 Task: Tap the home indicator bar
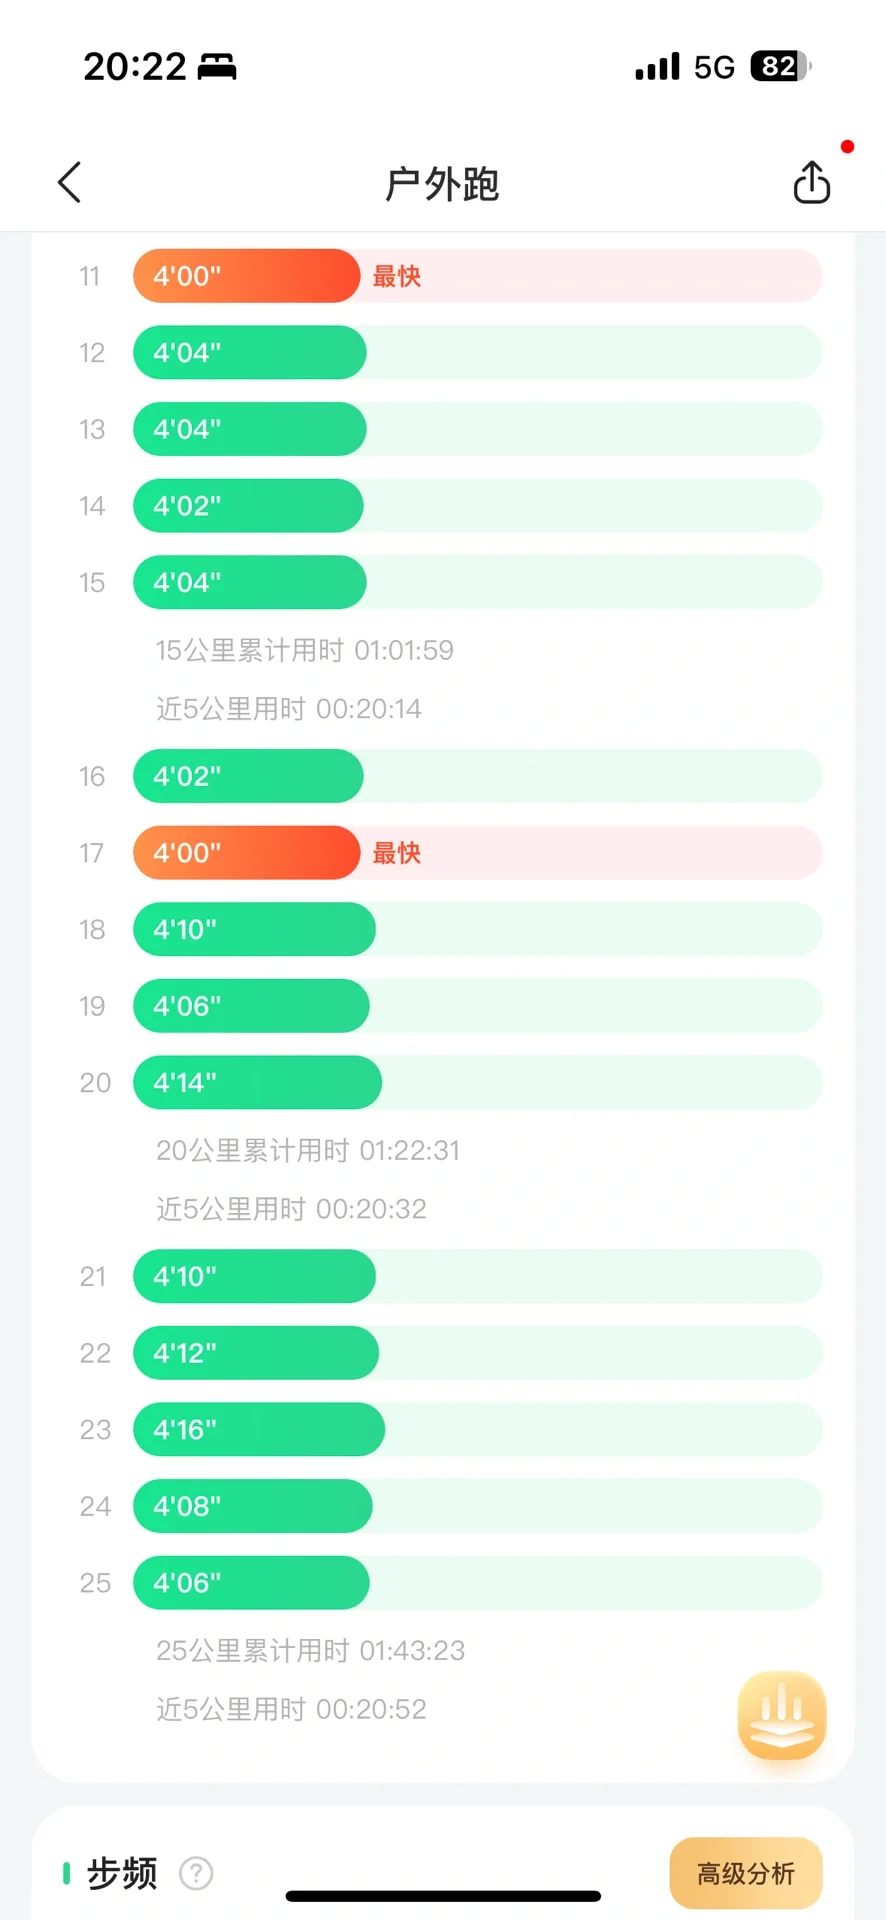coord(443,1896)
